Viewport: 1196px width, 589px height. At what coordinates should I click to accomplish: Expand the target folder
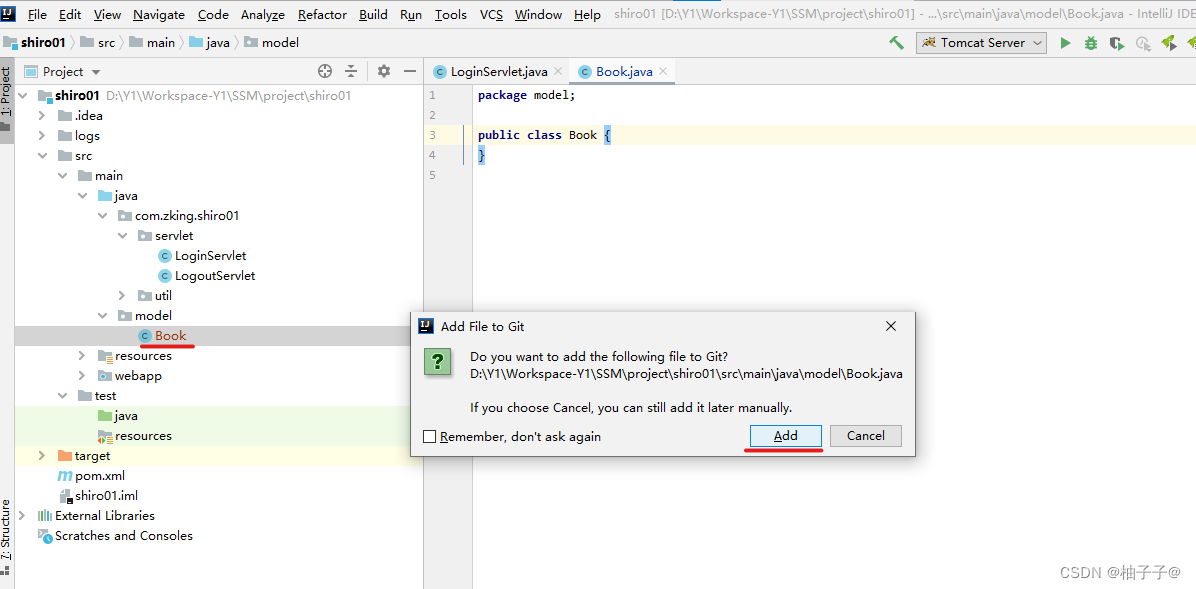pos(43,455)
